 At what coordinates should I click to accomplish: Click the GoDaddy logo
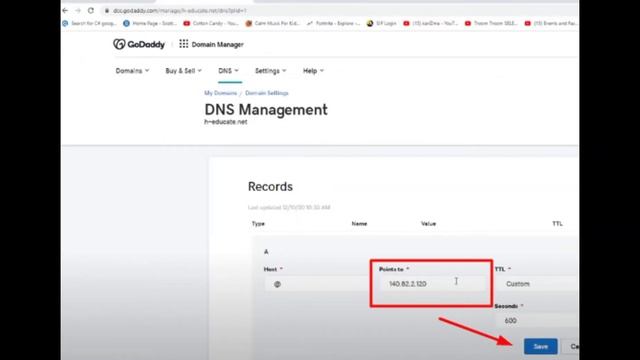139,44
